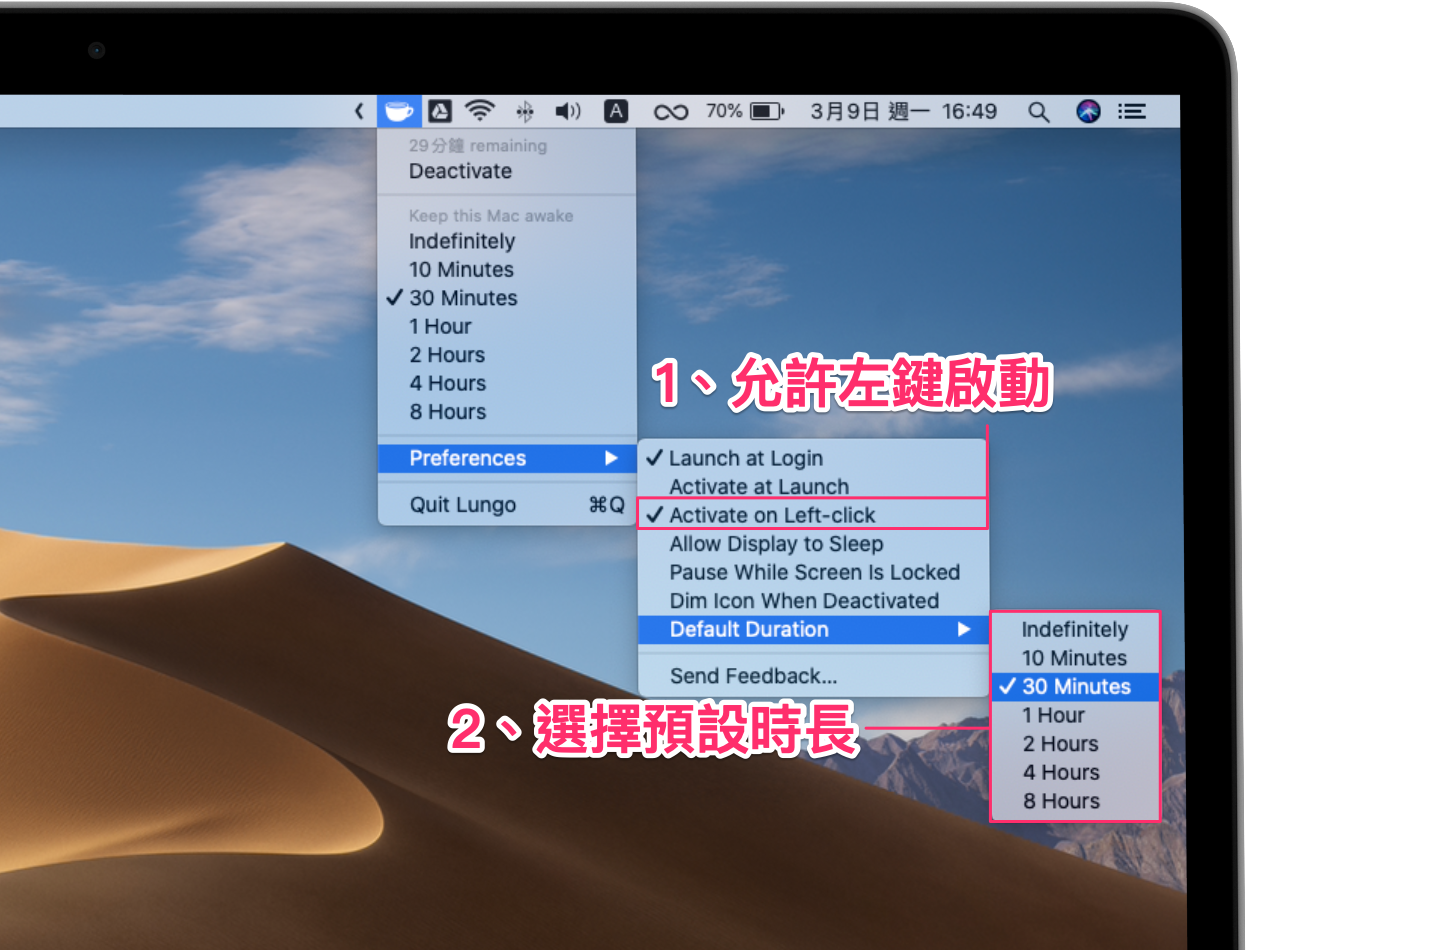Open the Wi-Fi status menu
Screen dimensions: 1440x950
coord(481,111)
